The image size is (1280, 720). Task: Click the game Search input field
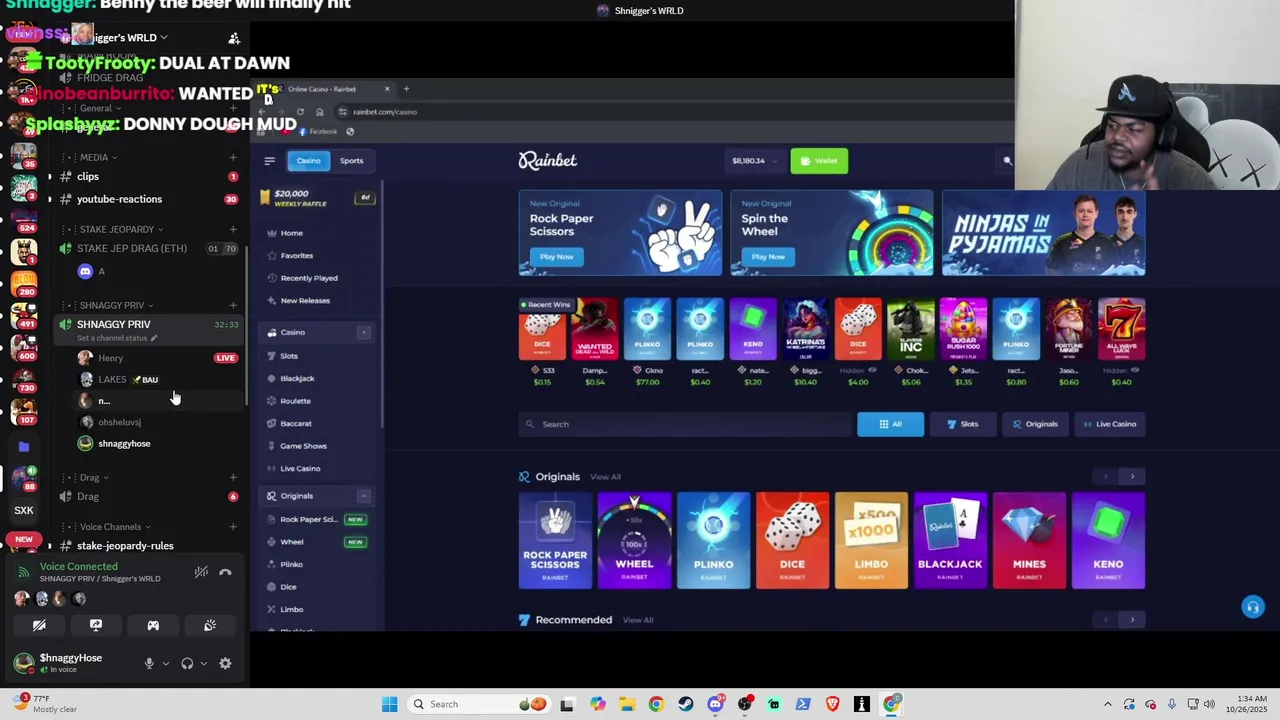pos(685,424)
